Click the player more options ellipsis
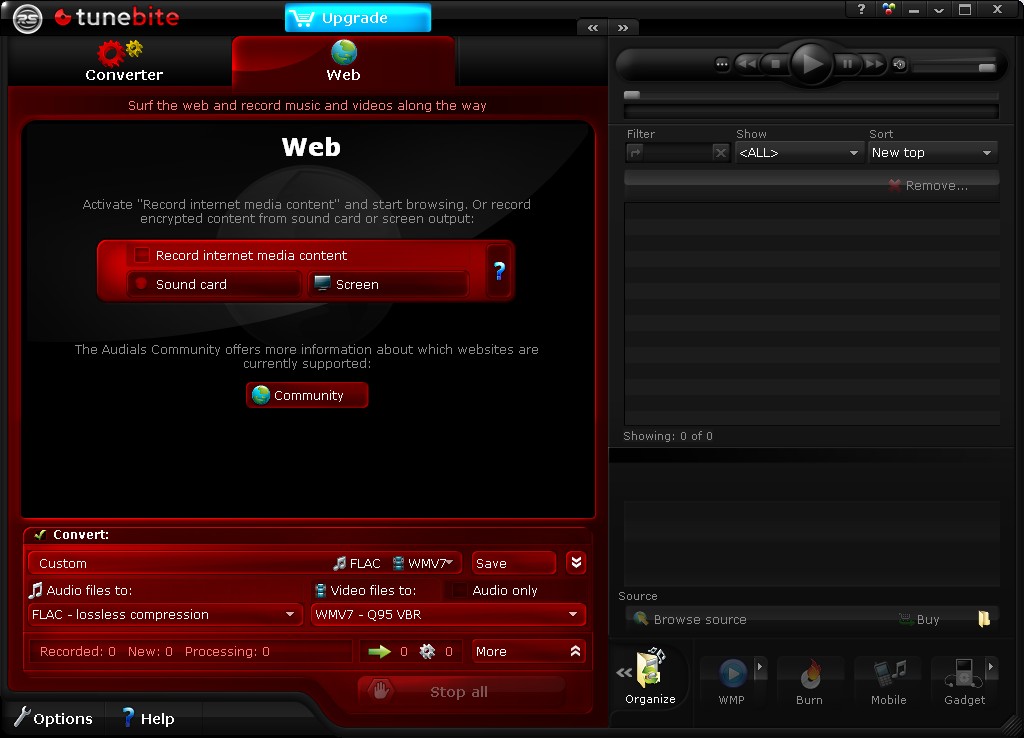This screenshot has width=1024, height=738. click(x=722, y=64)
